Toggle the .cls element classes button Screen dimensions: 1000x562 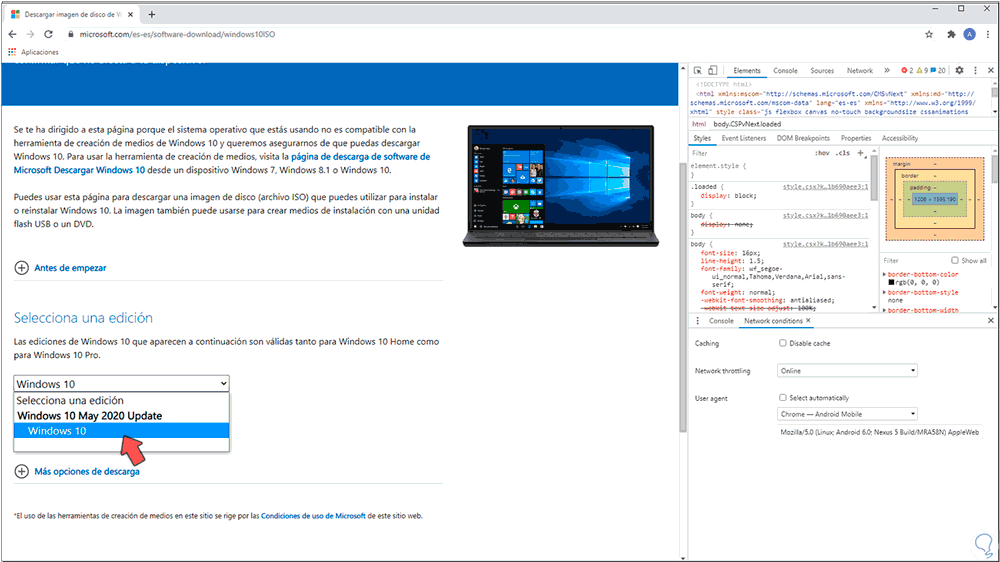pos(843,153)
